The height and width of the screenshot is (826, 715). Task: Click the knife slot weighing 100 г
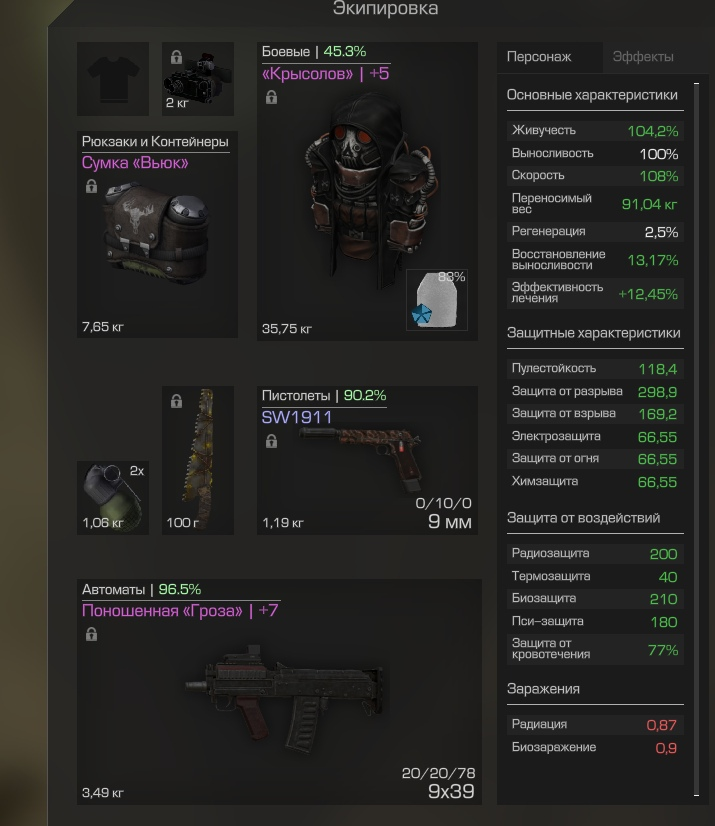click(198, 460)
